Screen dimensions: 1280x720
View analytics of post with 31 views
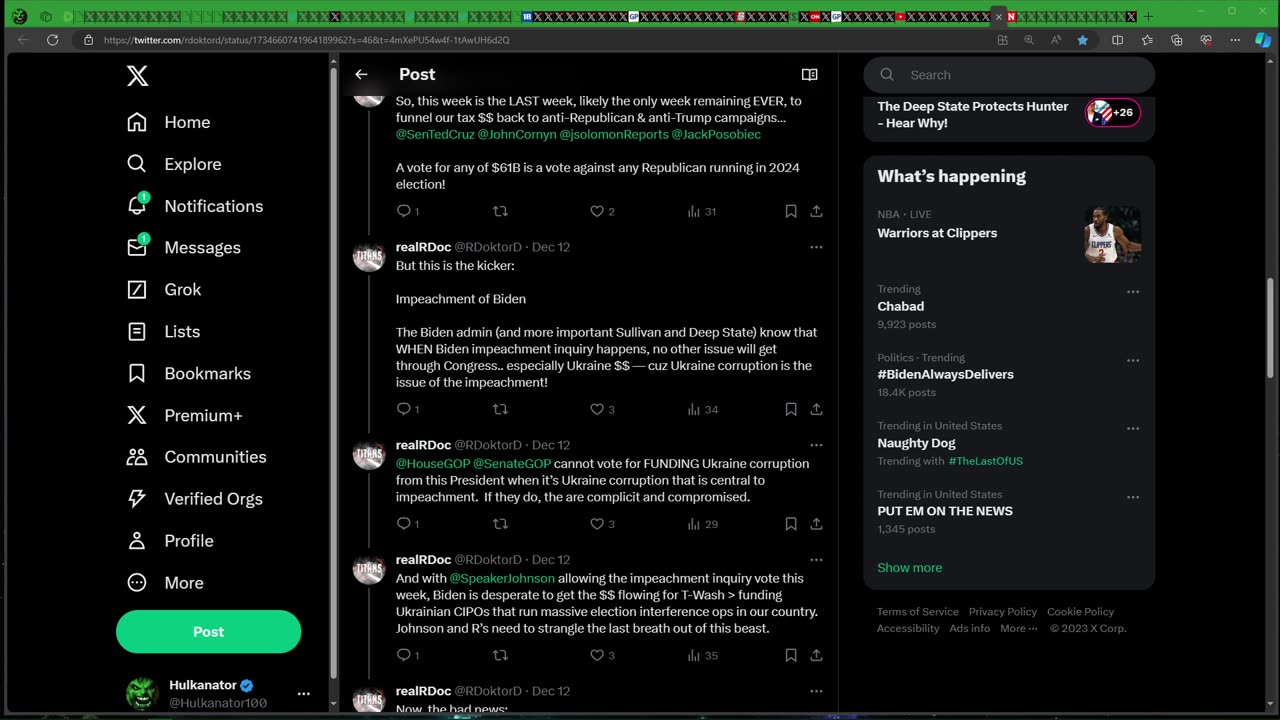(702, 211)
